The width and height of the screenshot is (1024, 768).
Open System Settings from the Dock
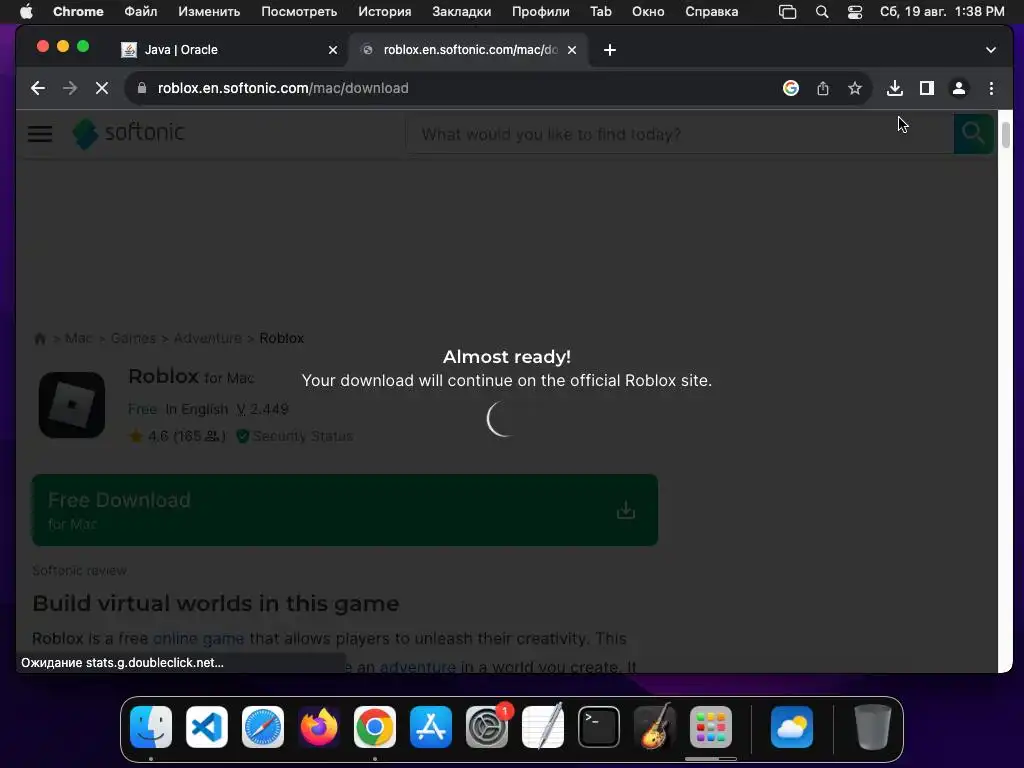487,727
